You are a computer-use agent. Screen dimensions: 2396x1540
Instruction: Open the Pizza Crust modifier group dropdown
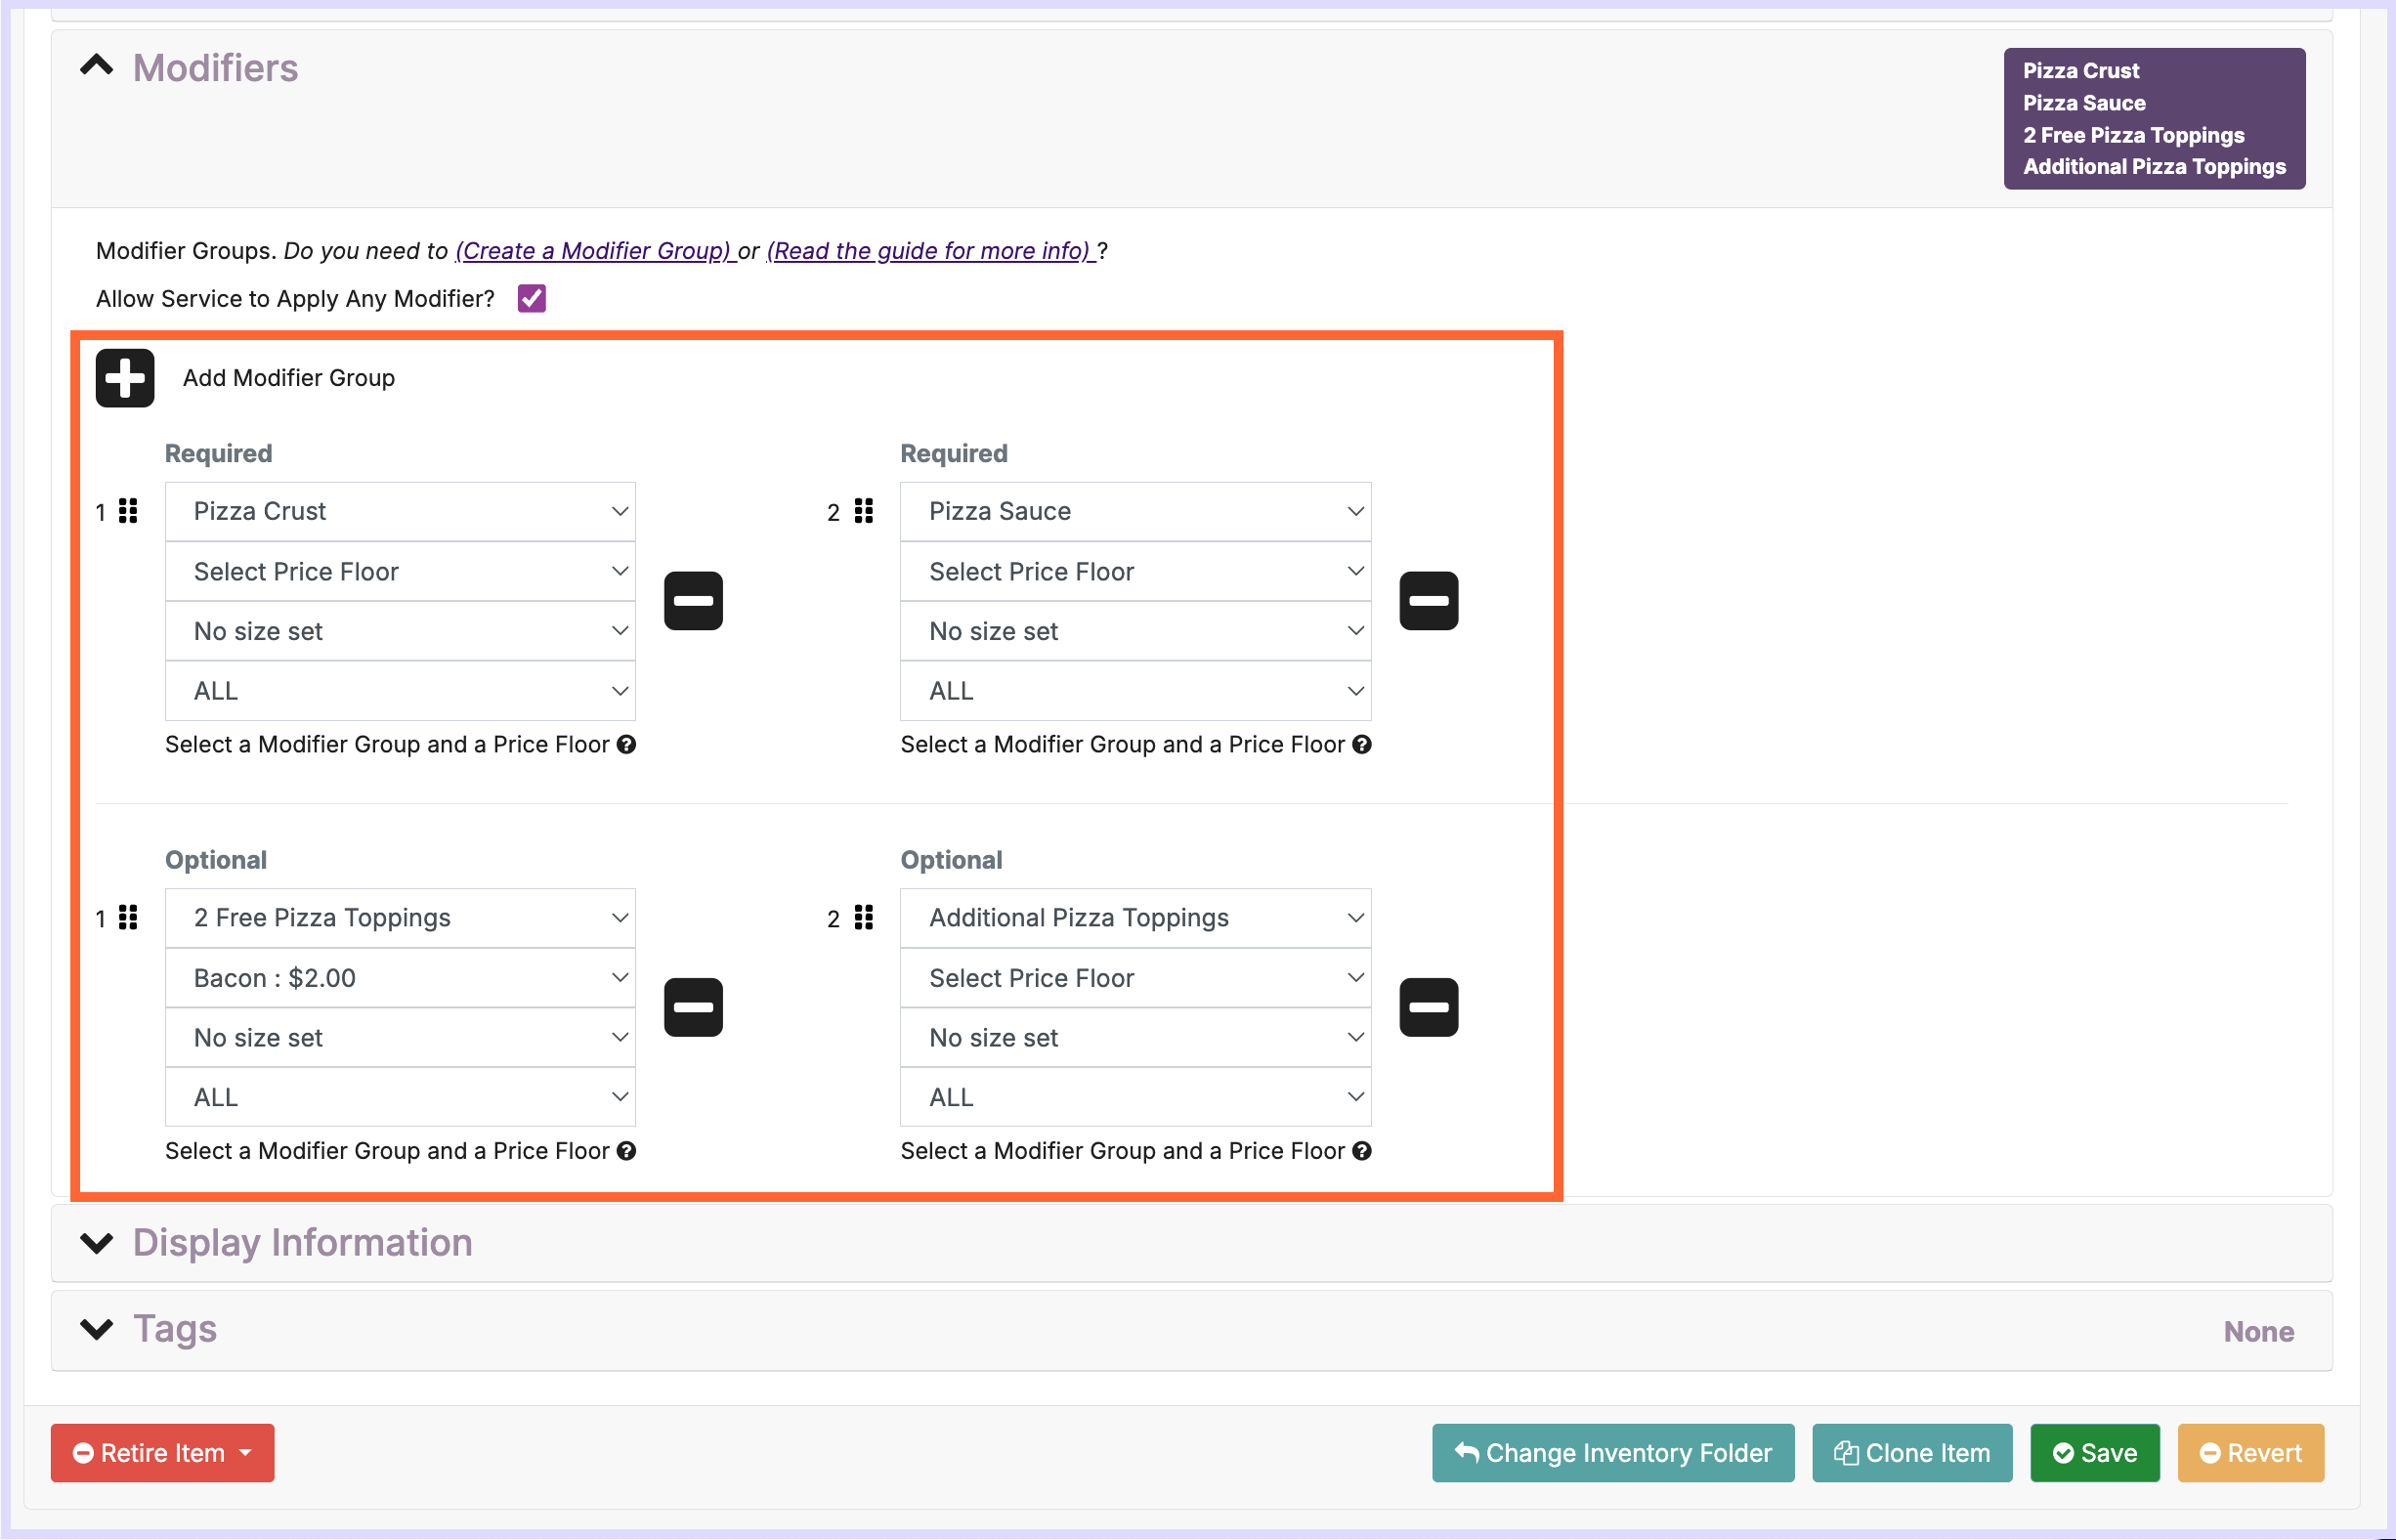[400, 511]
